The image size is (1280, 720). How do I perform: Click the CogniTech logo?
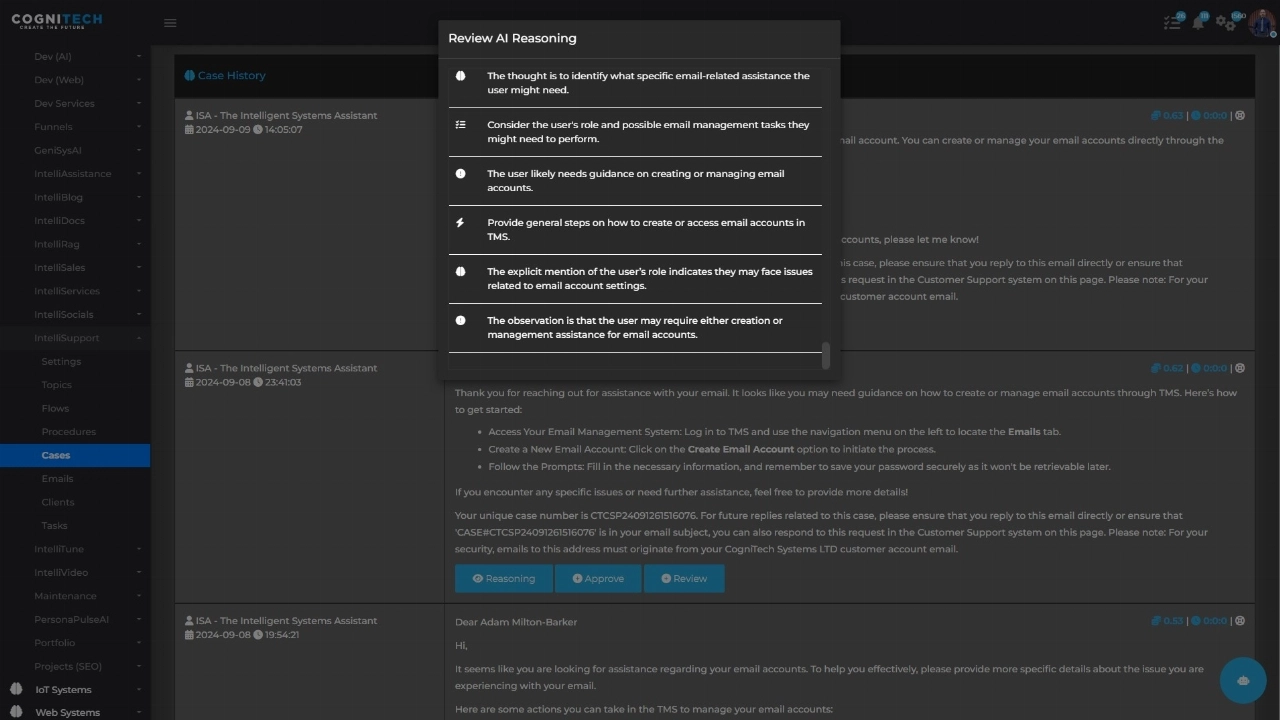56,20
